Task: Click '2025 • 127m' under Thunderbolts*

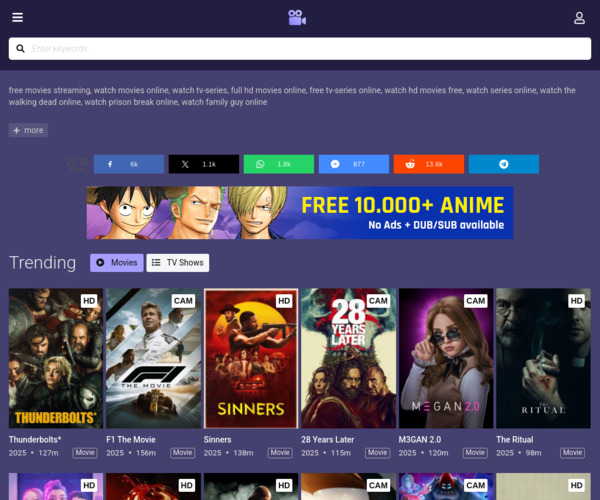Action: pos(34,453)
